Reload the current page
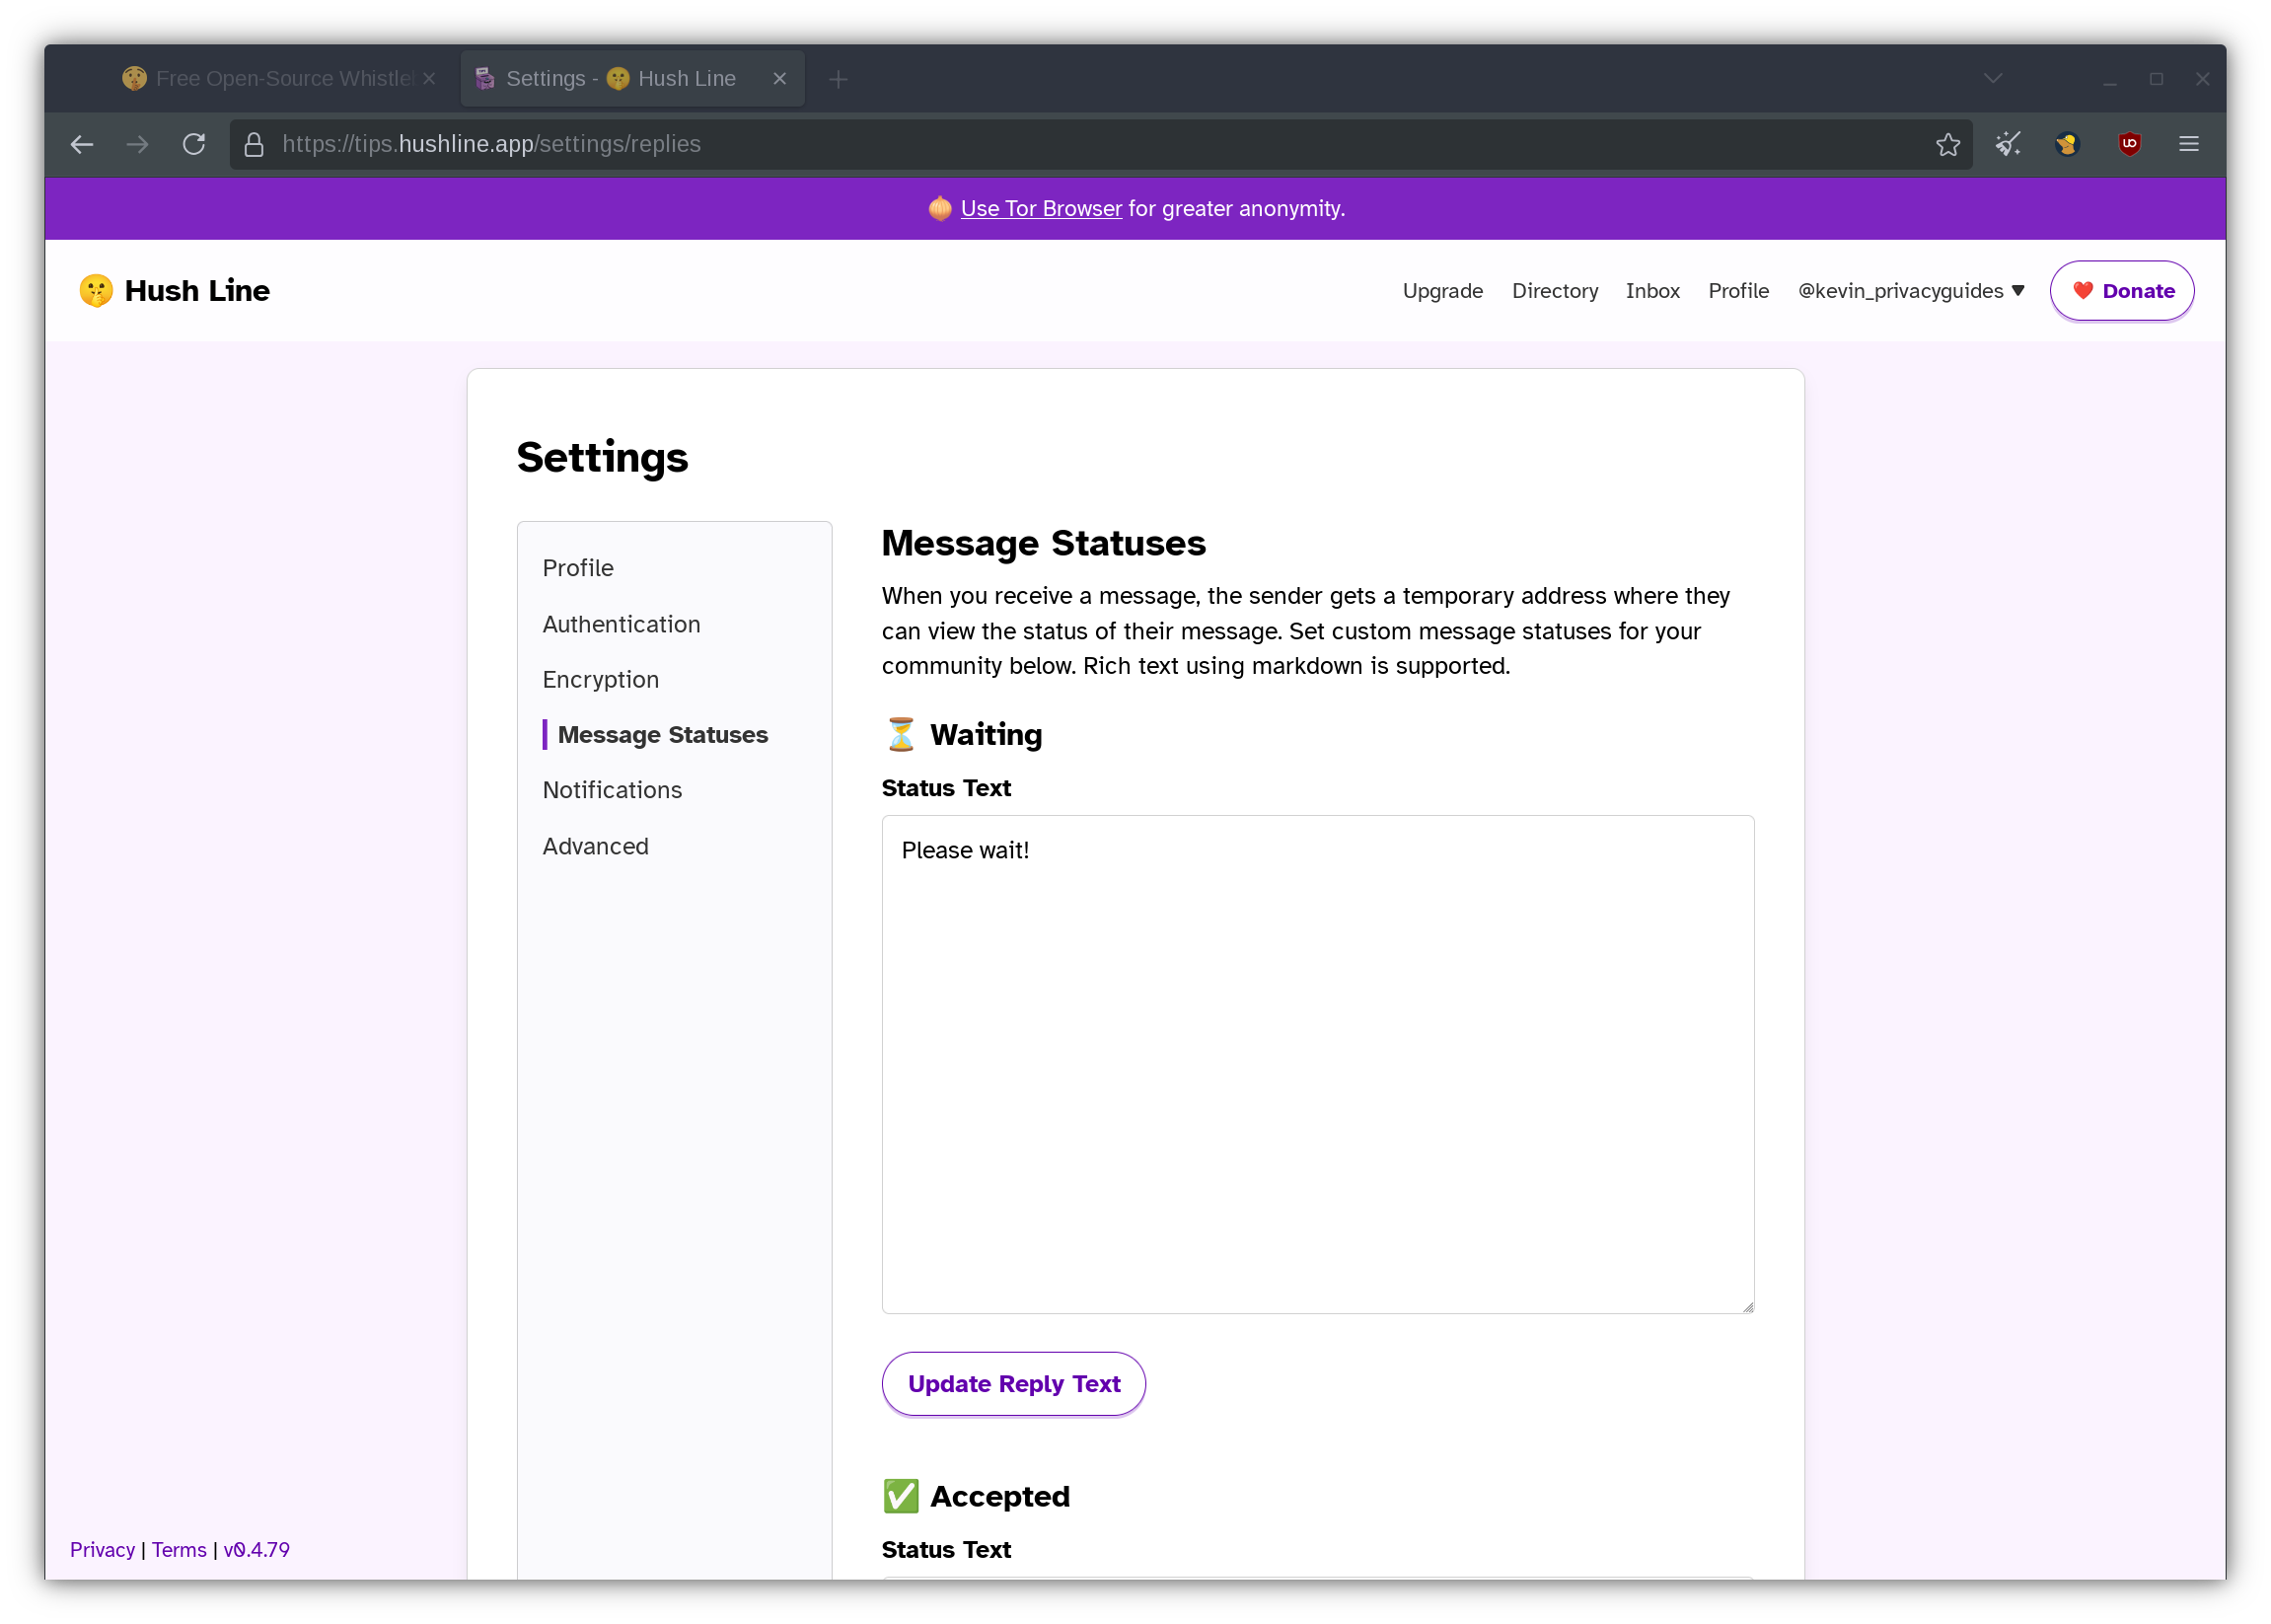2271x1624 pixels. pos(194,144)
